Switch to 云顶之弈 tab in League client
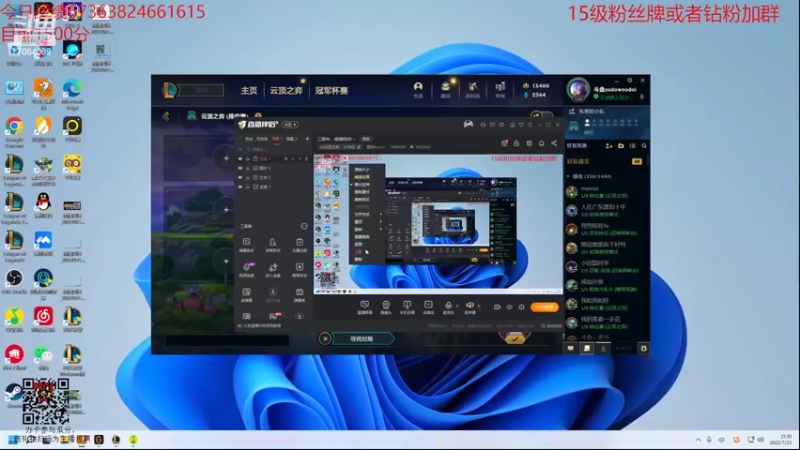800x450 pixels. [x=286, y=90]
